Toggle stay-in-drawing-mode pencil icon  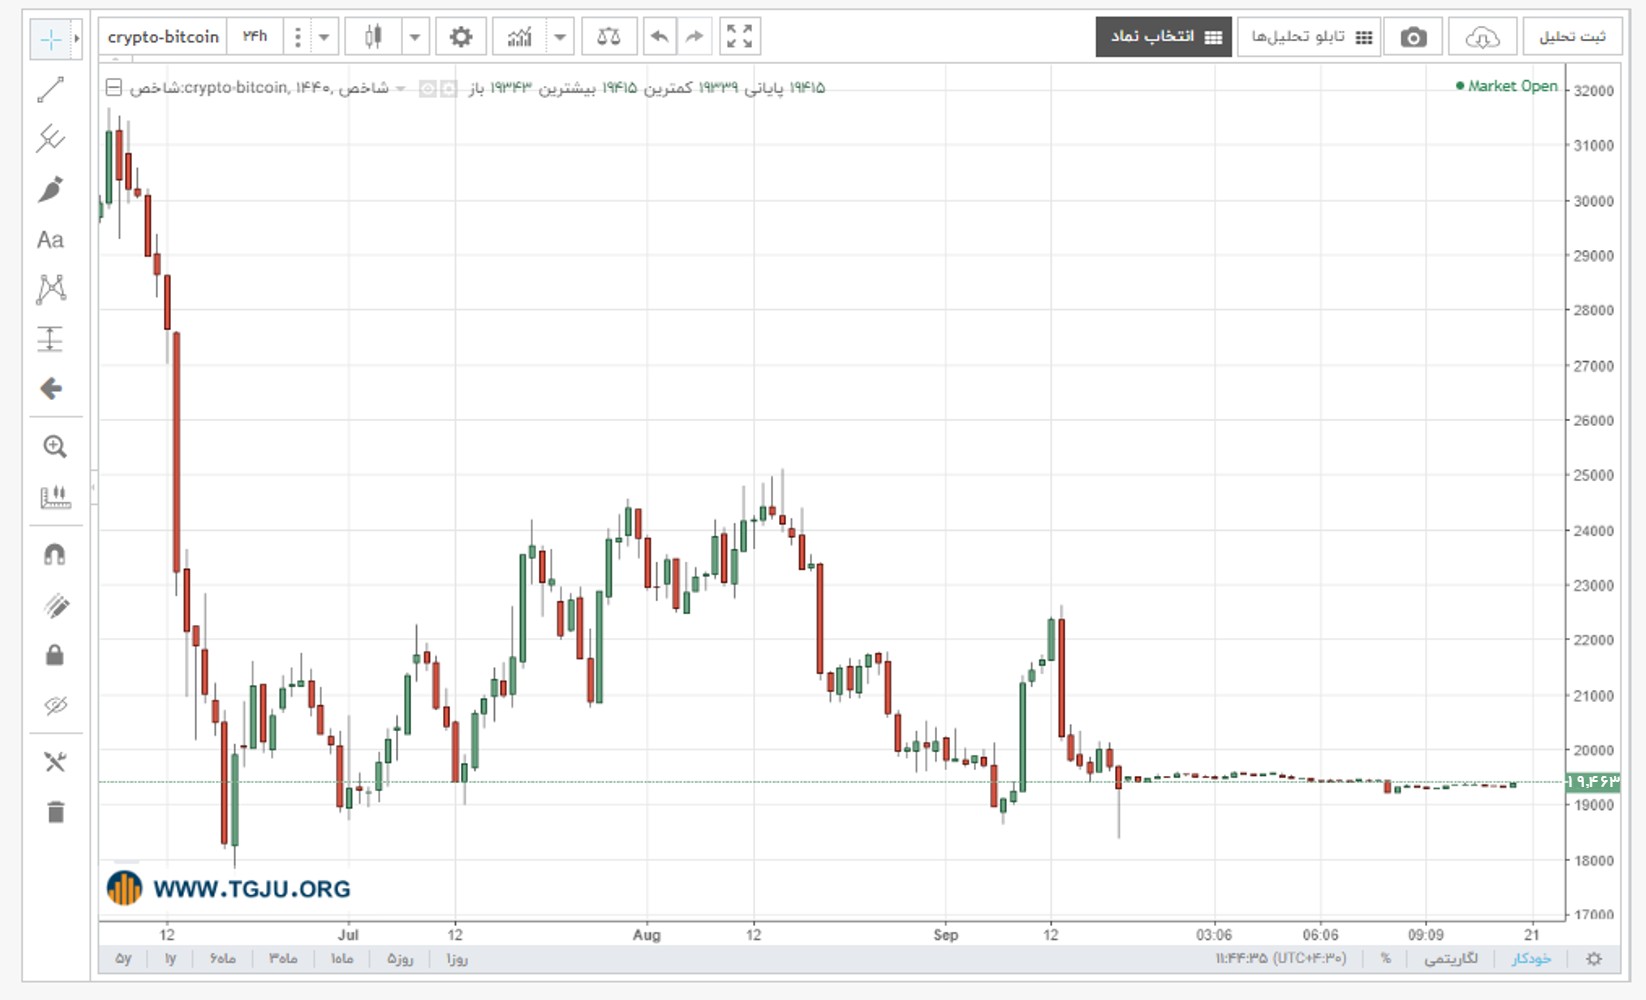(x=56, y=605)
